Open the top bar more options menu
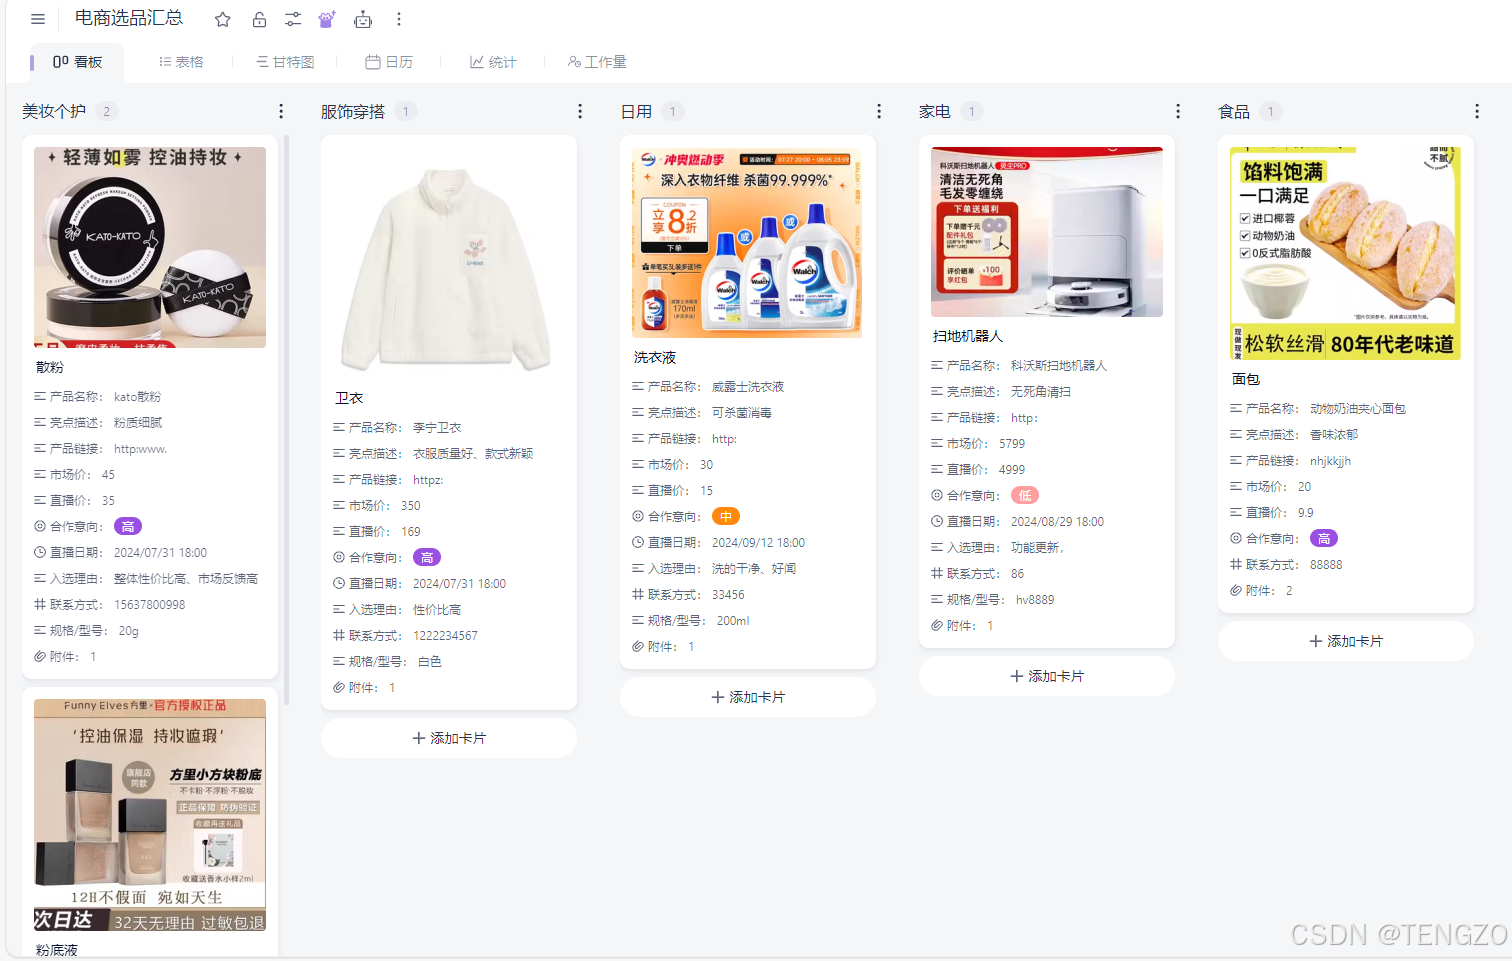The height and width of the screenshot is (961, 1512). click(x=398, y=19)
